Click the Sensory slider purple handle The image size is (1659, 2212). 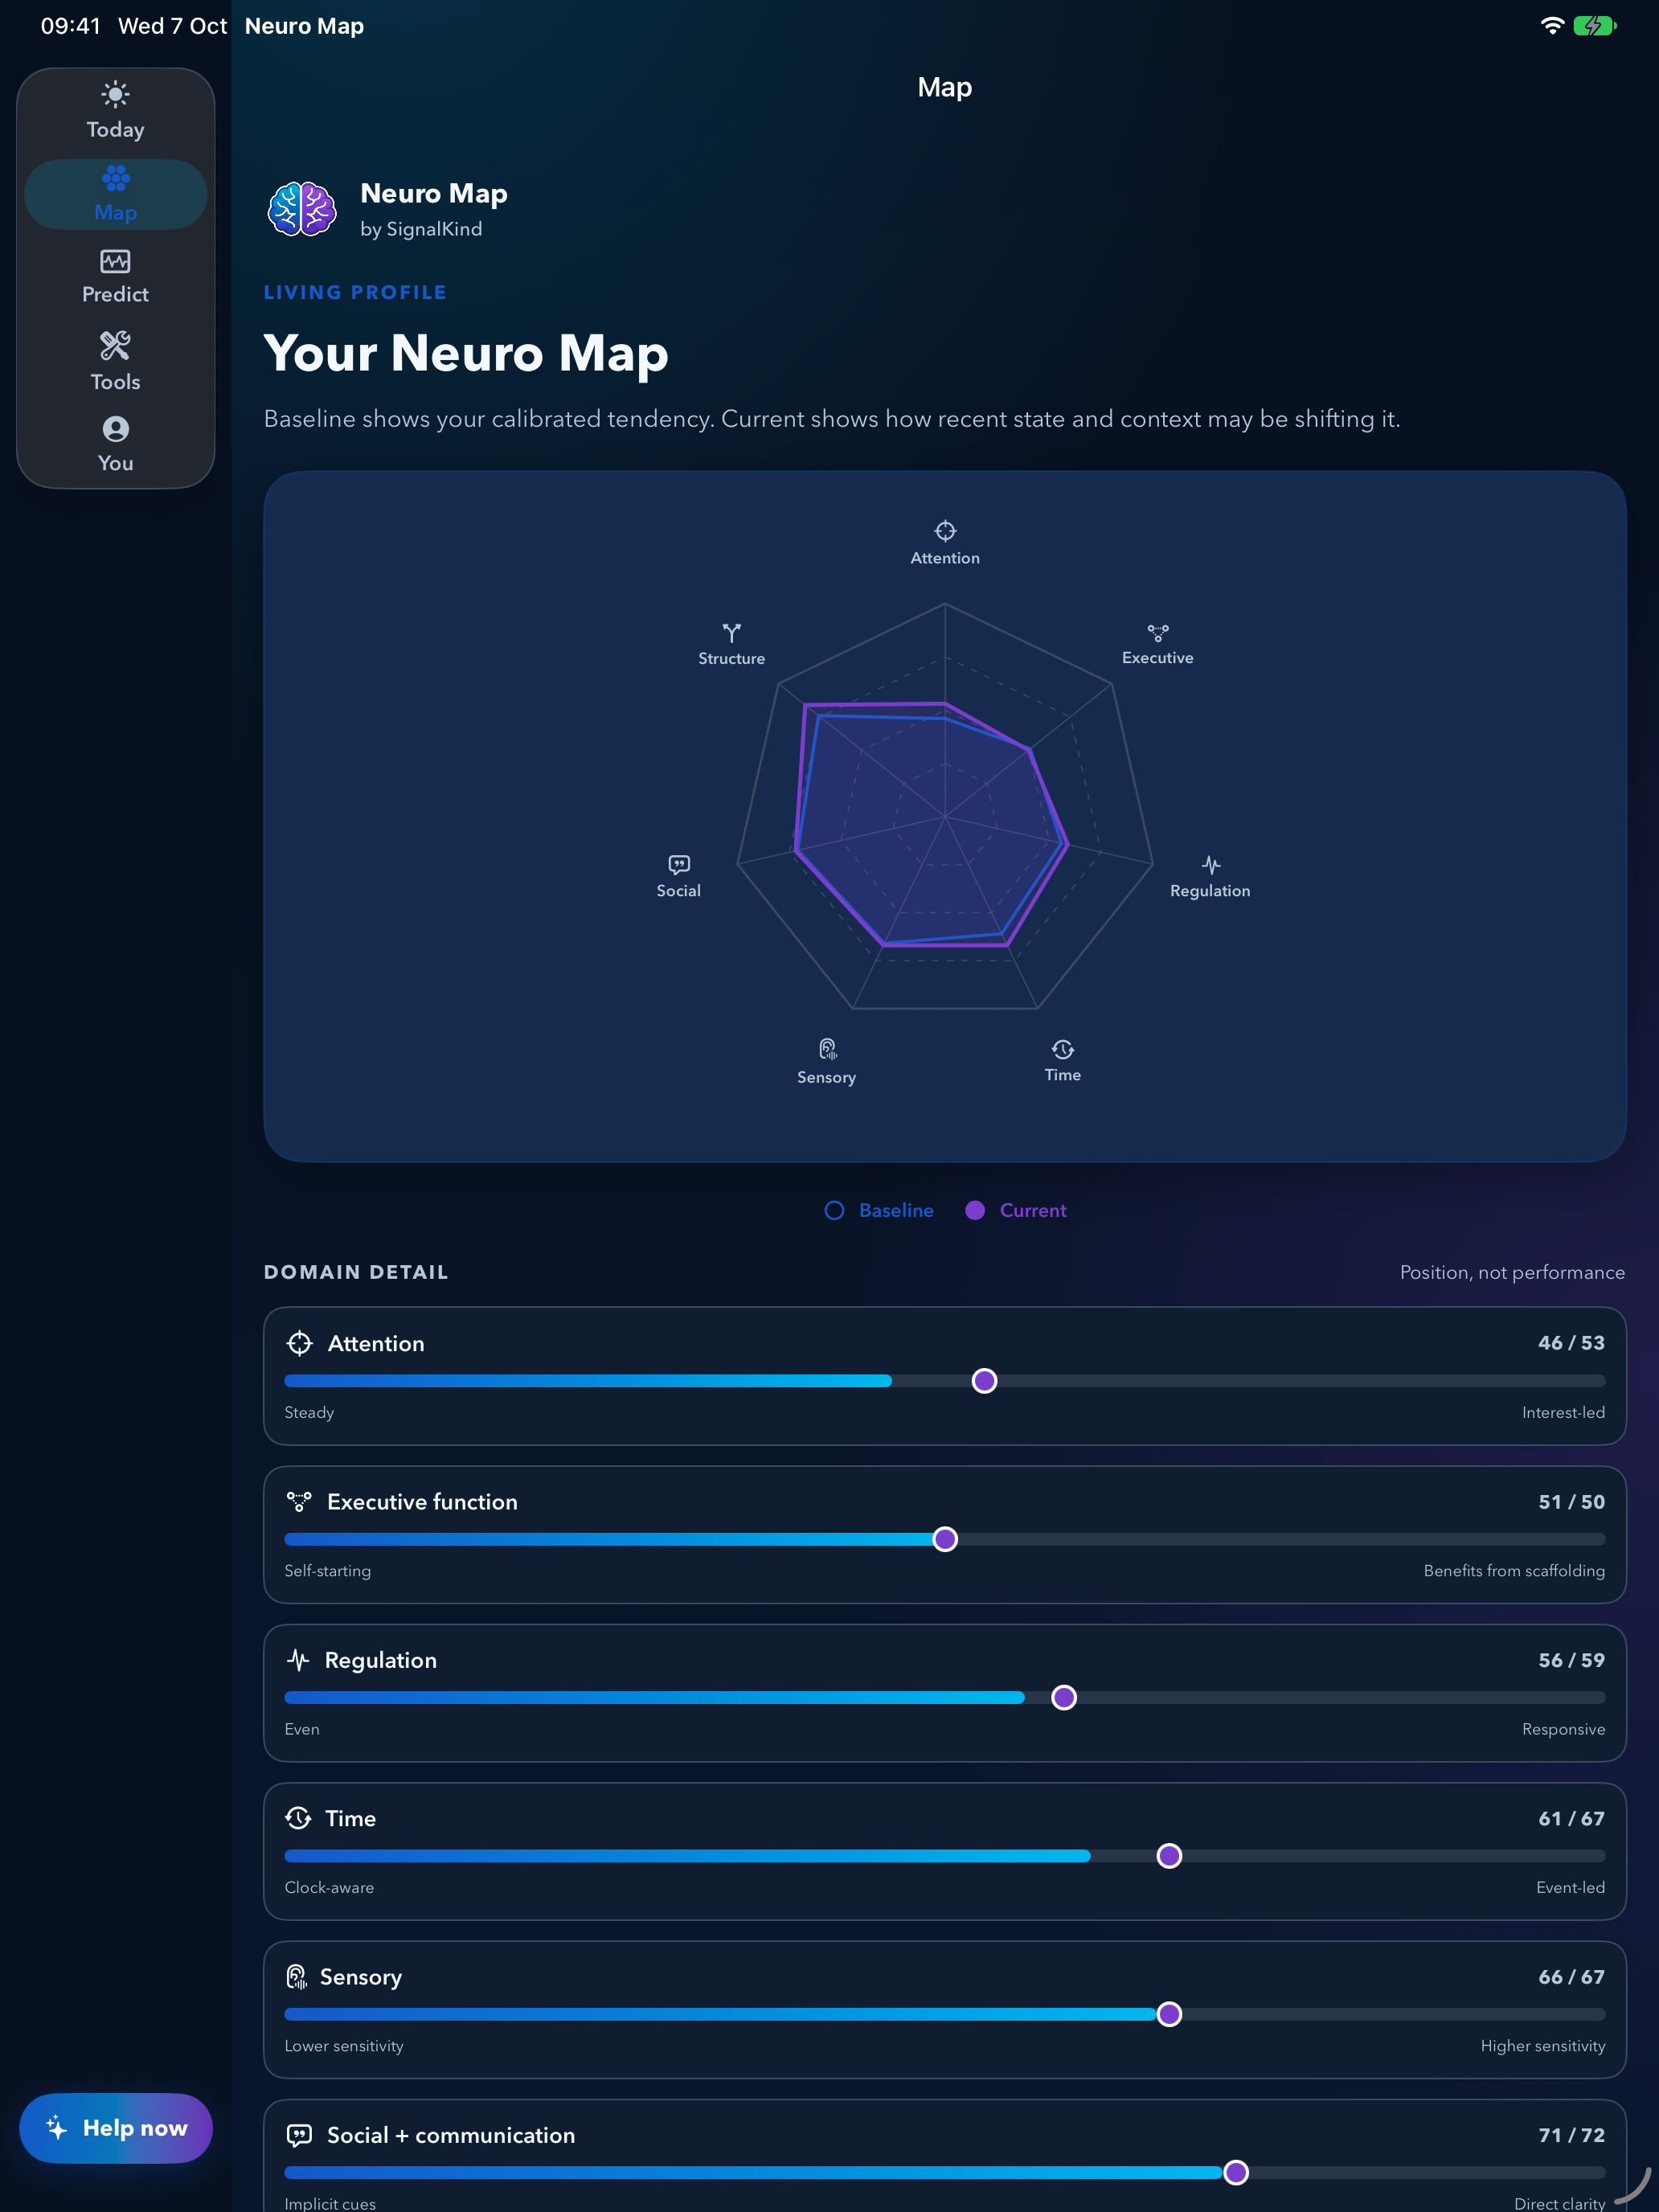tap(1169, 2014)
